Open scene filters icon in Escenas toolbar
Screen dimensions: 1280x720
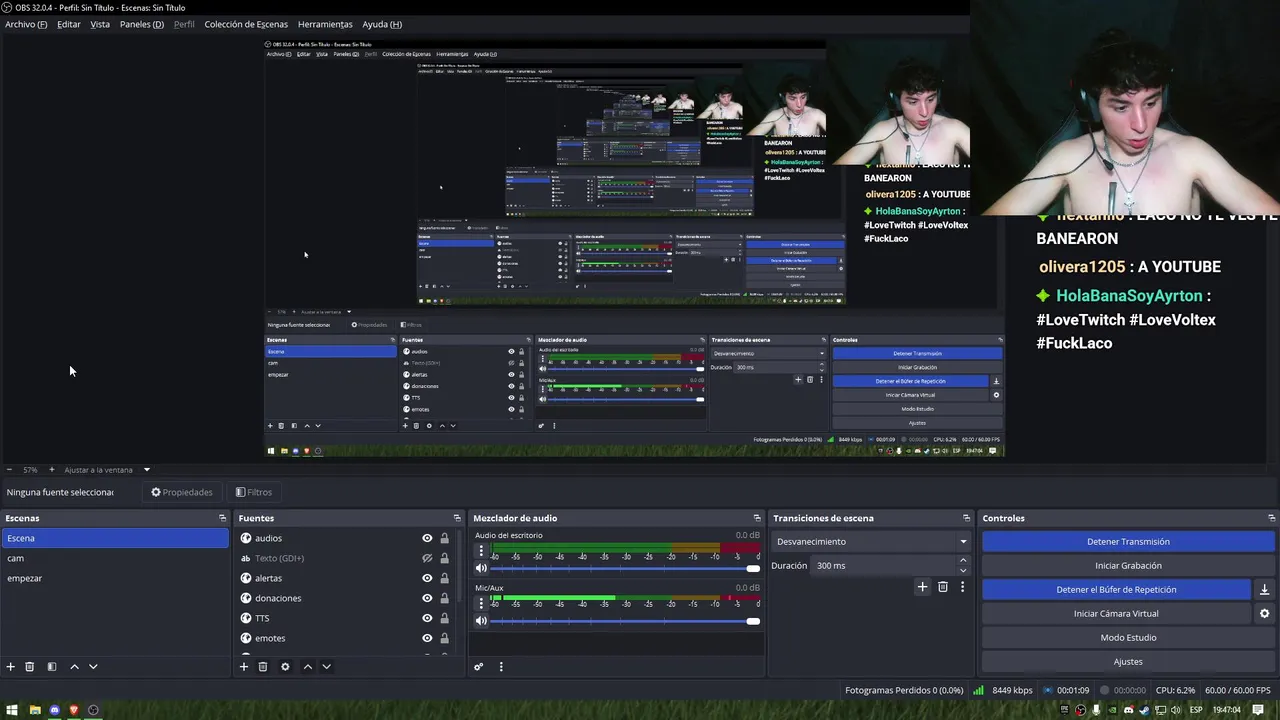[52, 667]
